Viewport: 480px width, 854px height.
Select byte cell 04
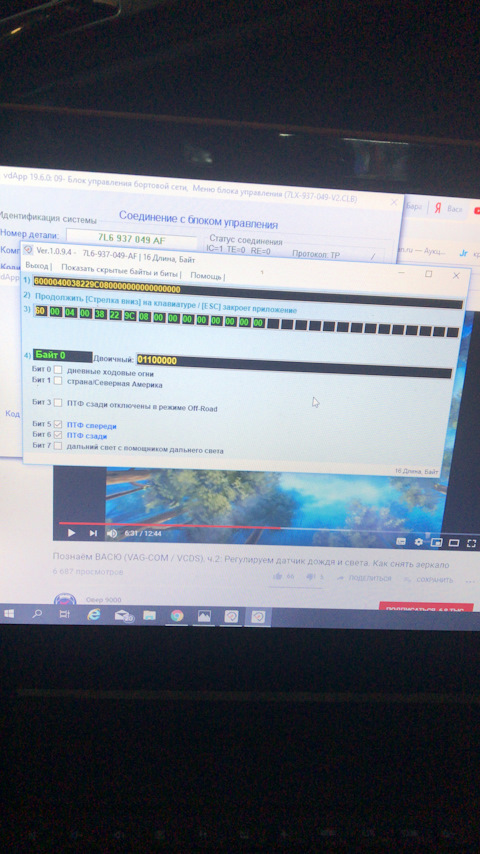(x=70, y=313)
